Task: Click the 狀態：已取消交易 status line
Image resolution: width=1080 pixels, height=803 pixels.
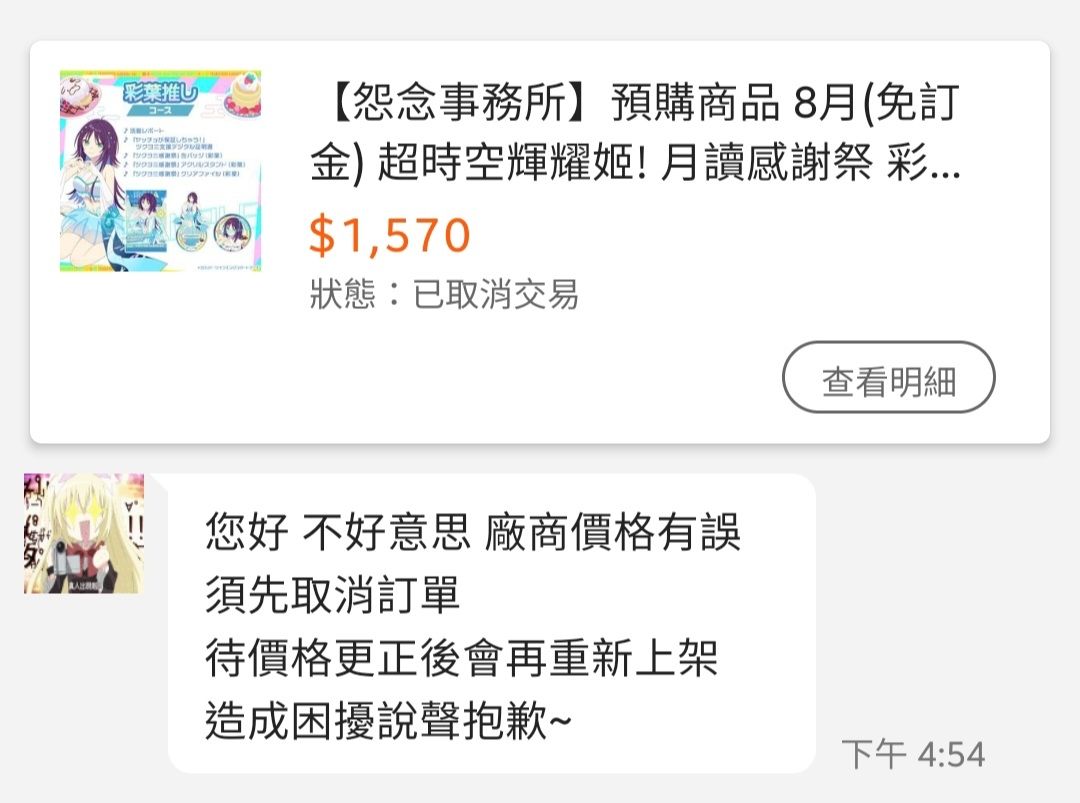Action: [444, 294]
